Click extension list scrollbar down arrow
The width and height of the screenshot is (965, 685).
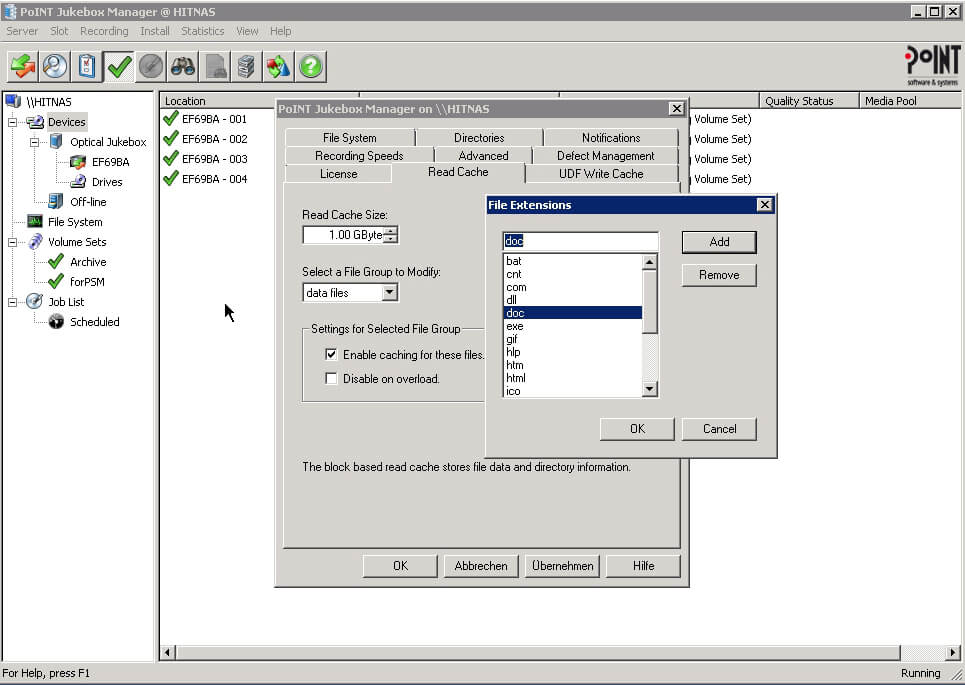click(650, 389)
